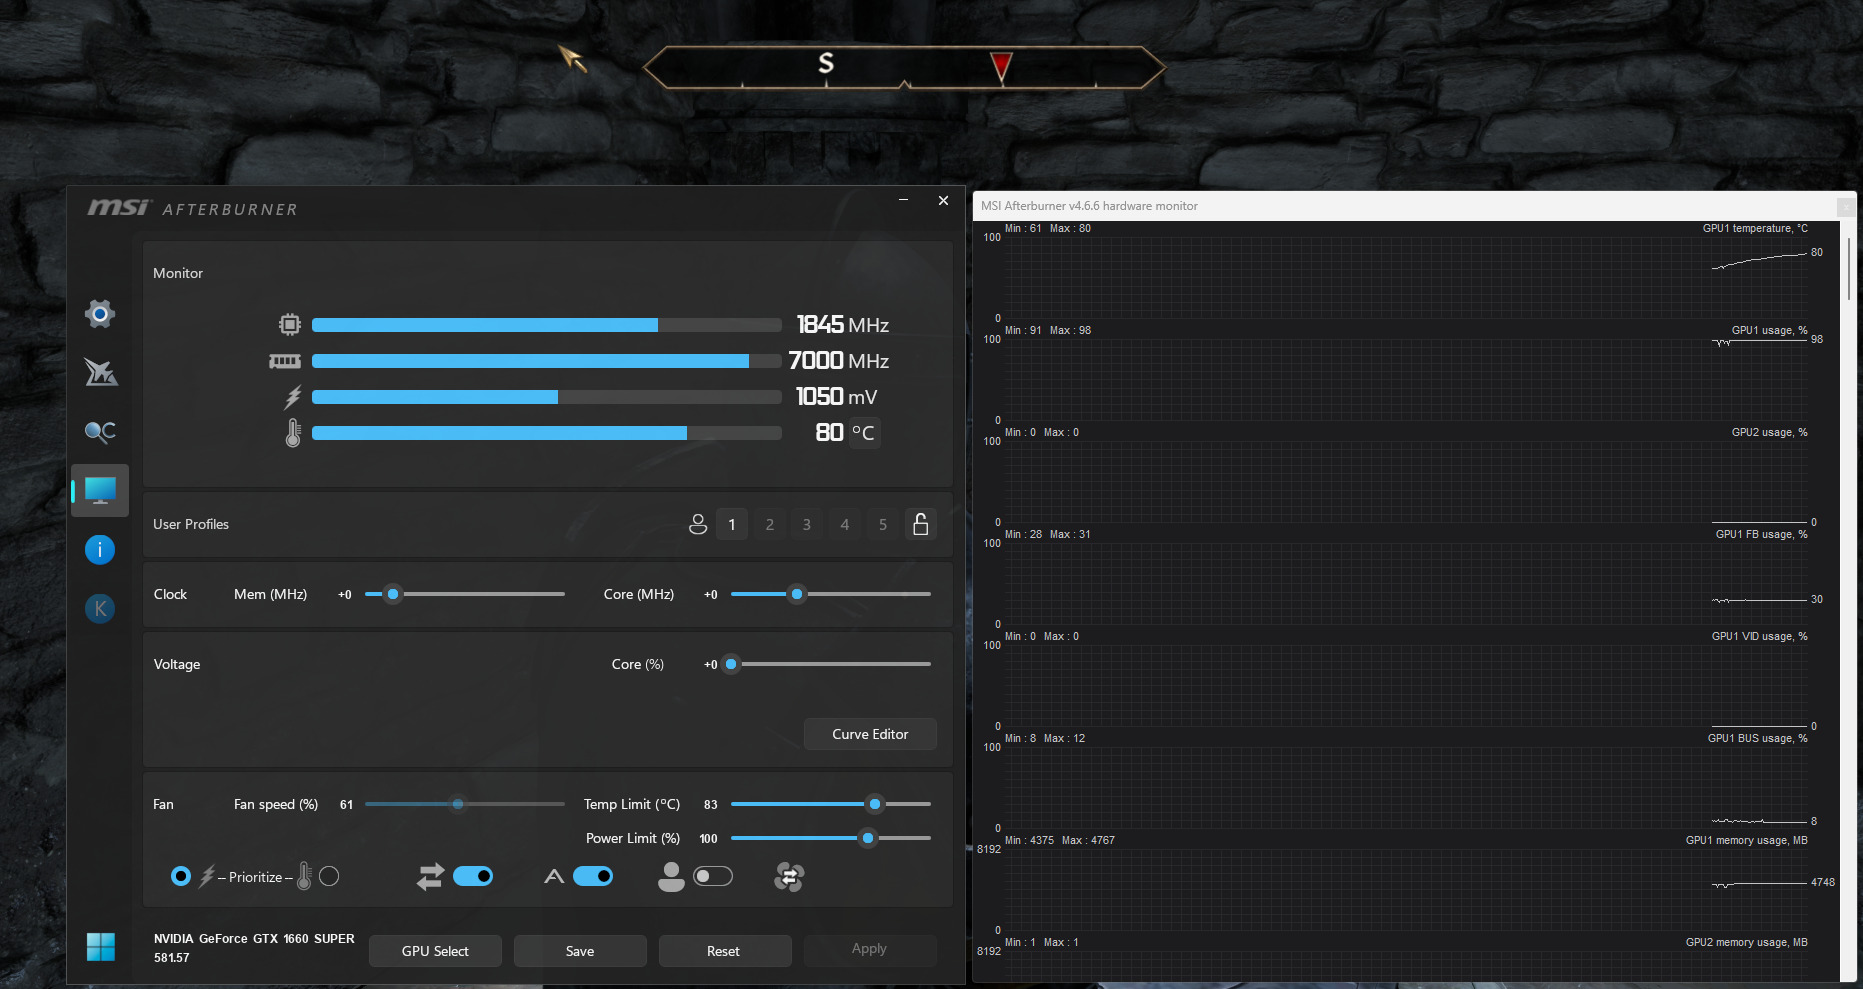Select user profile 1
The image size is (1863, 989).
pyautogui.click(x=732, y=524)
